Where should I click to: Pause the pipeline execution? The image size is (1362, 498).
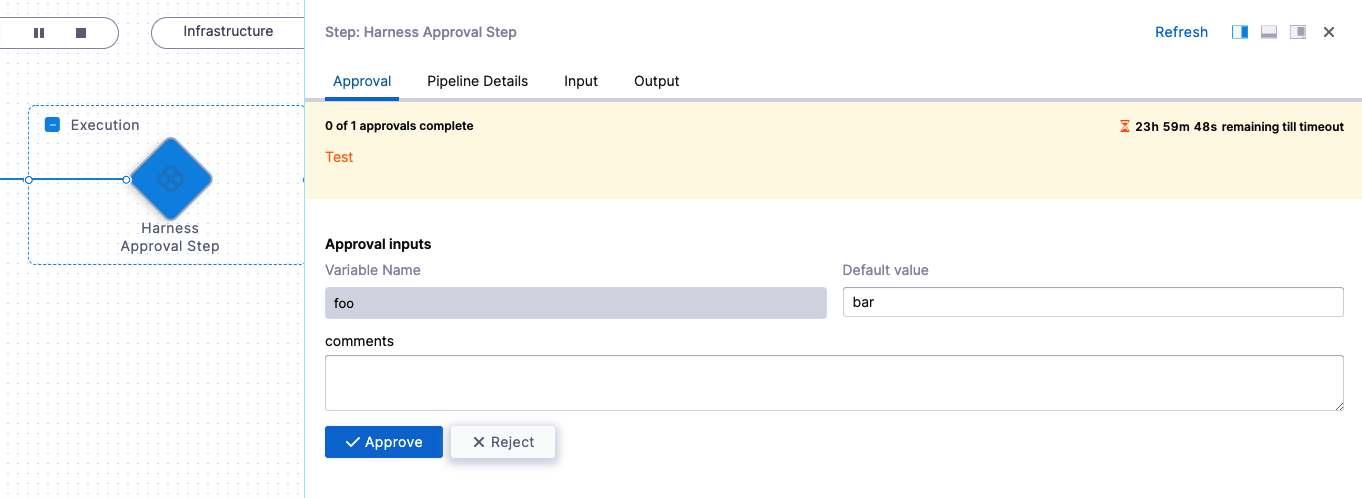(39, 33)
